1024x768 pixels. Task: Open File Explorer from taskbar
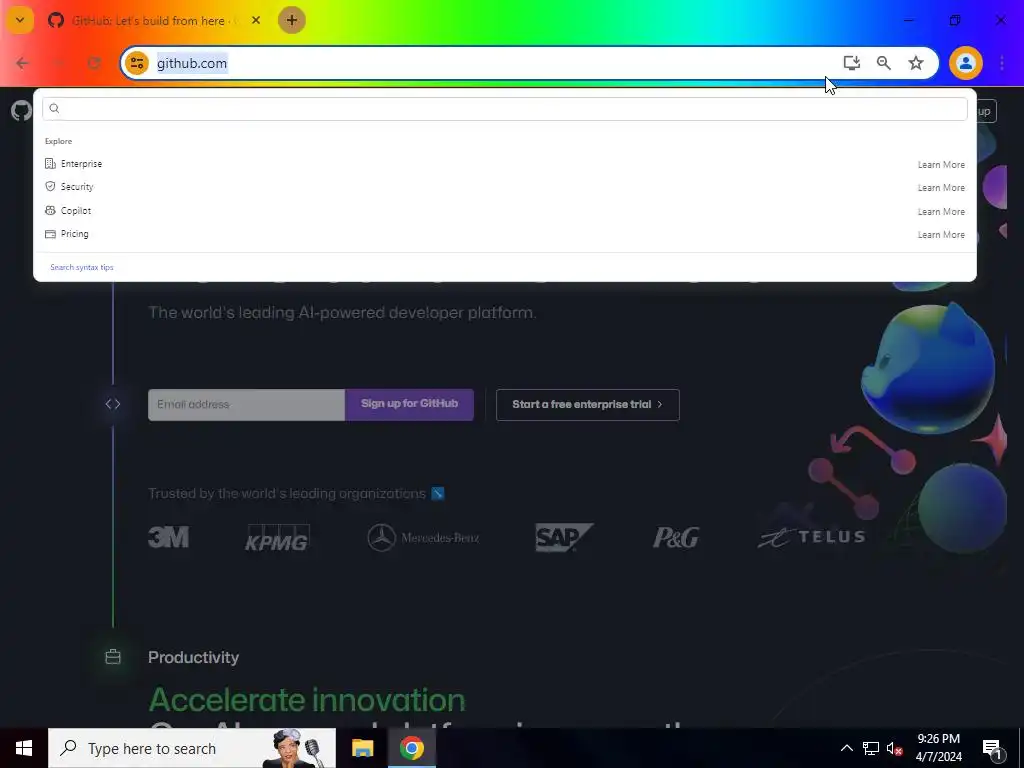[x=362, y=748]
